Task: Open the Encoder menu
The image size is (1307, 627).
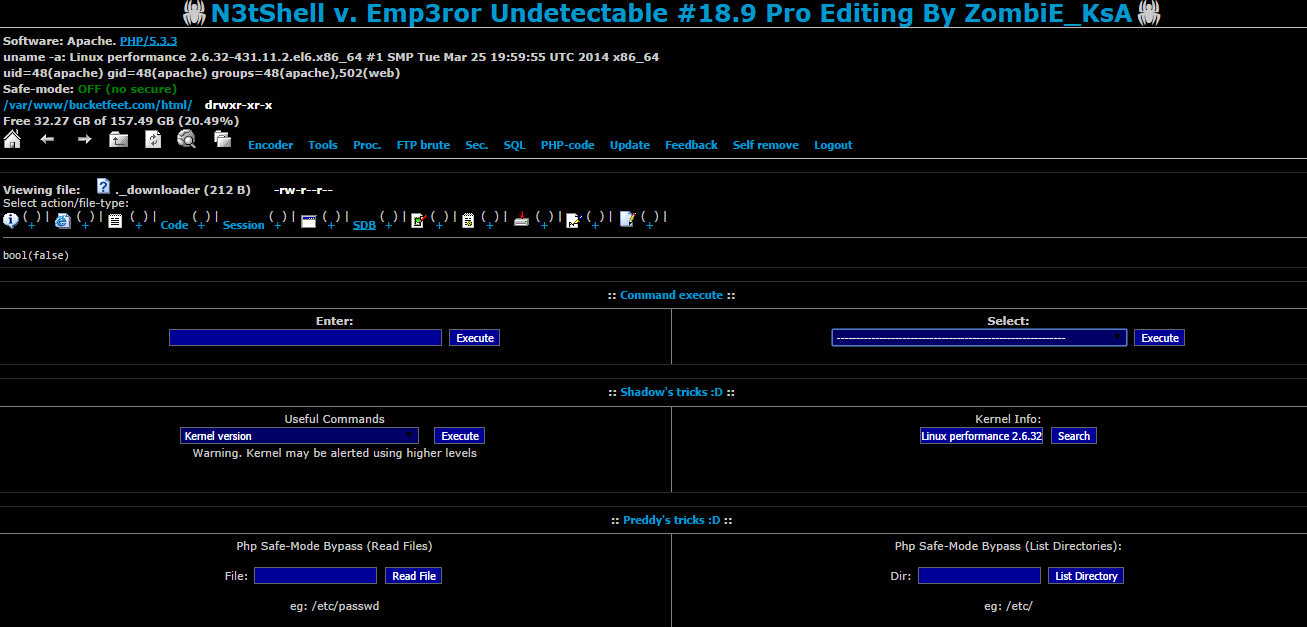Action: (x=271, y=145)
